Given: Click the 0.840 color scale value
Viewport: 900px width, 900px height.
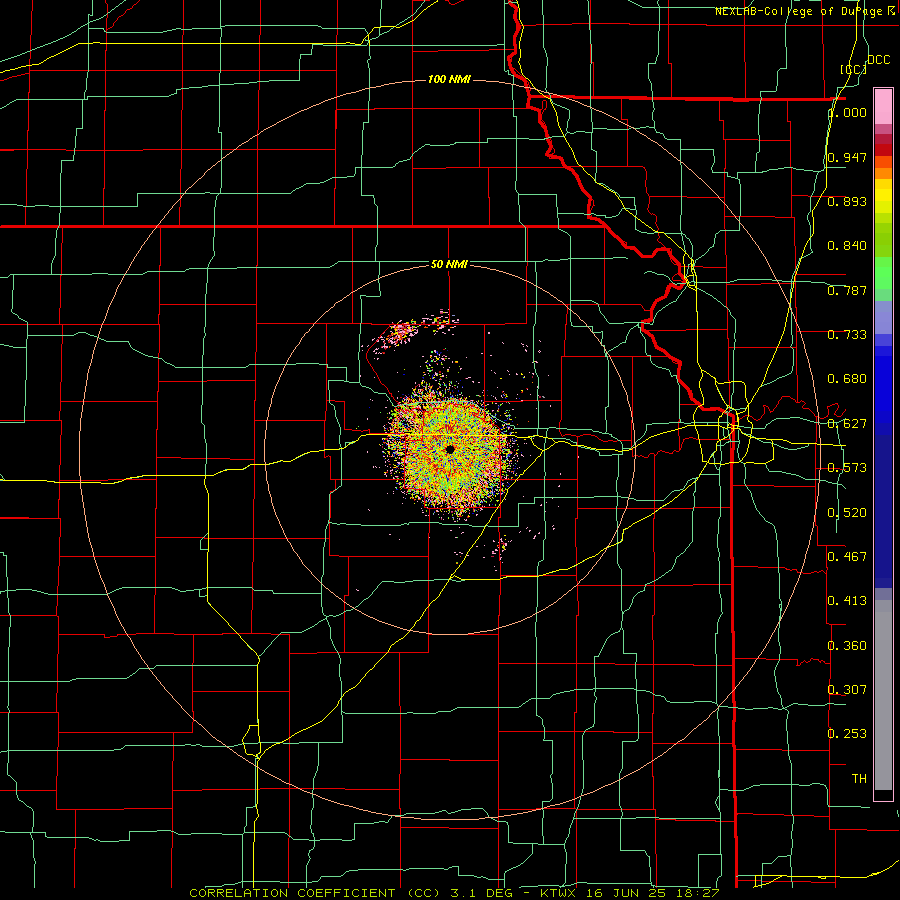Looking at the screenshot, I should (847, 246).
